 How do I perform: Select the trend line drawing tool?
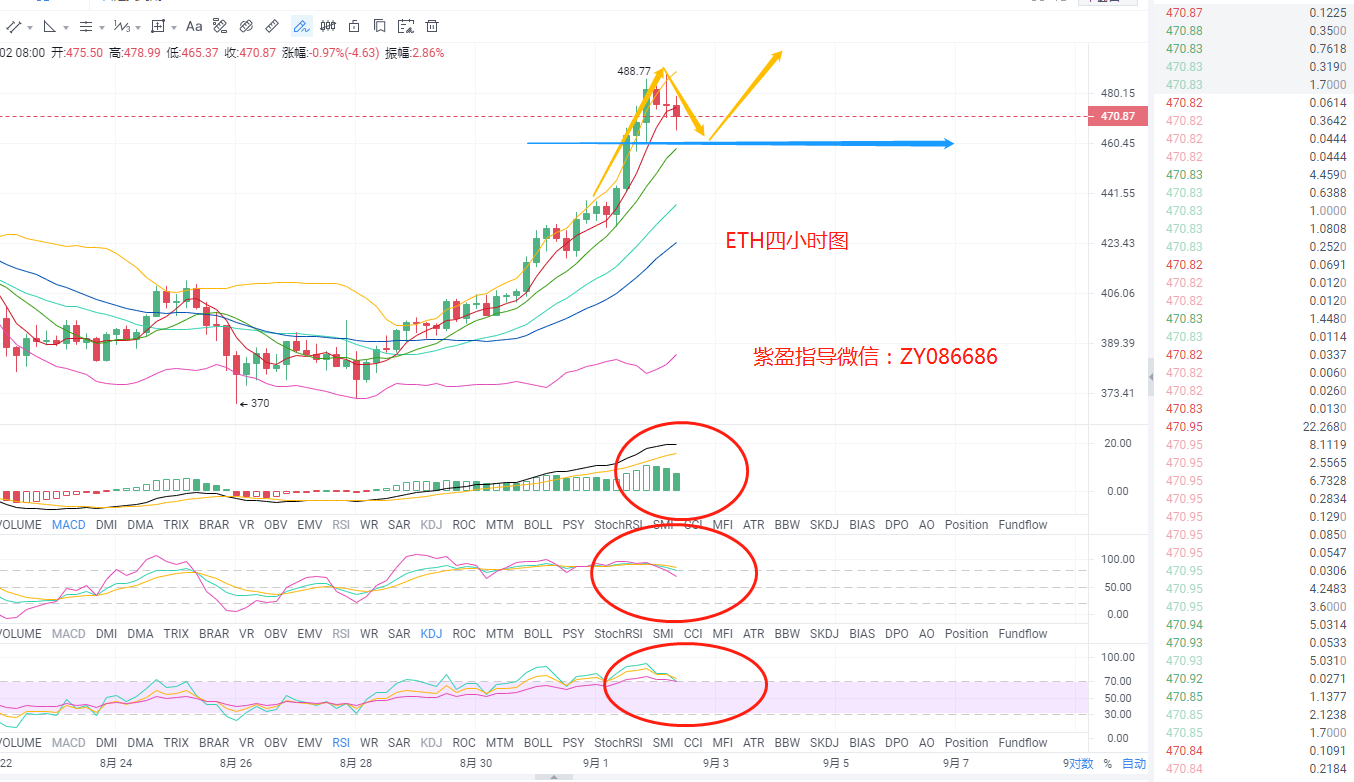(x=14, y=26)
